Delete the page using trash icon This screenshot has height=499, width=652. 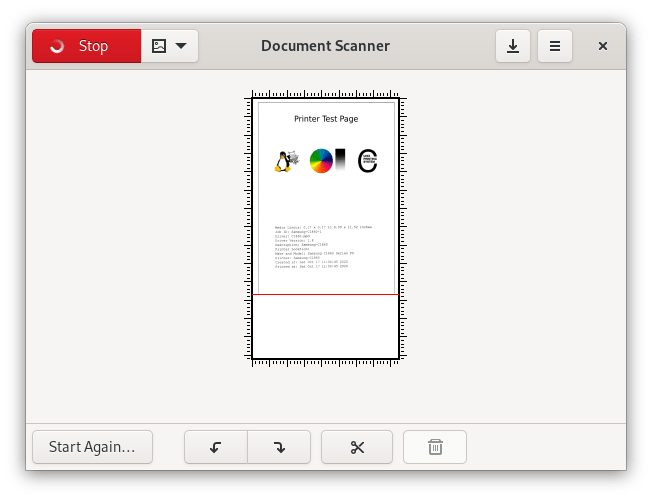tap(435, 447)
